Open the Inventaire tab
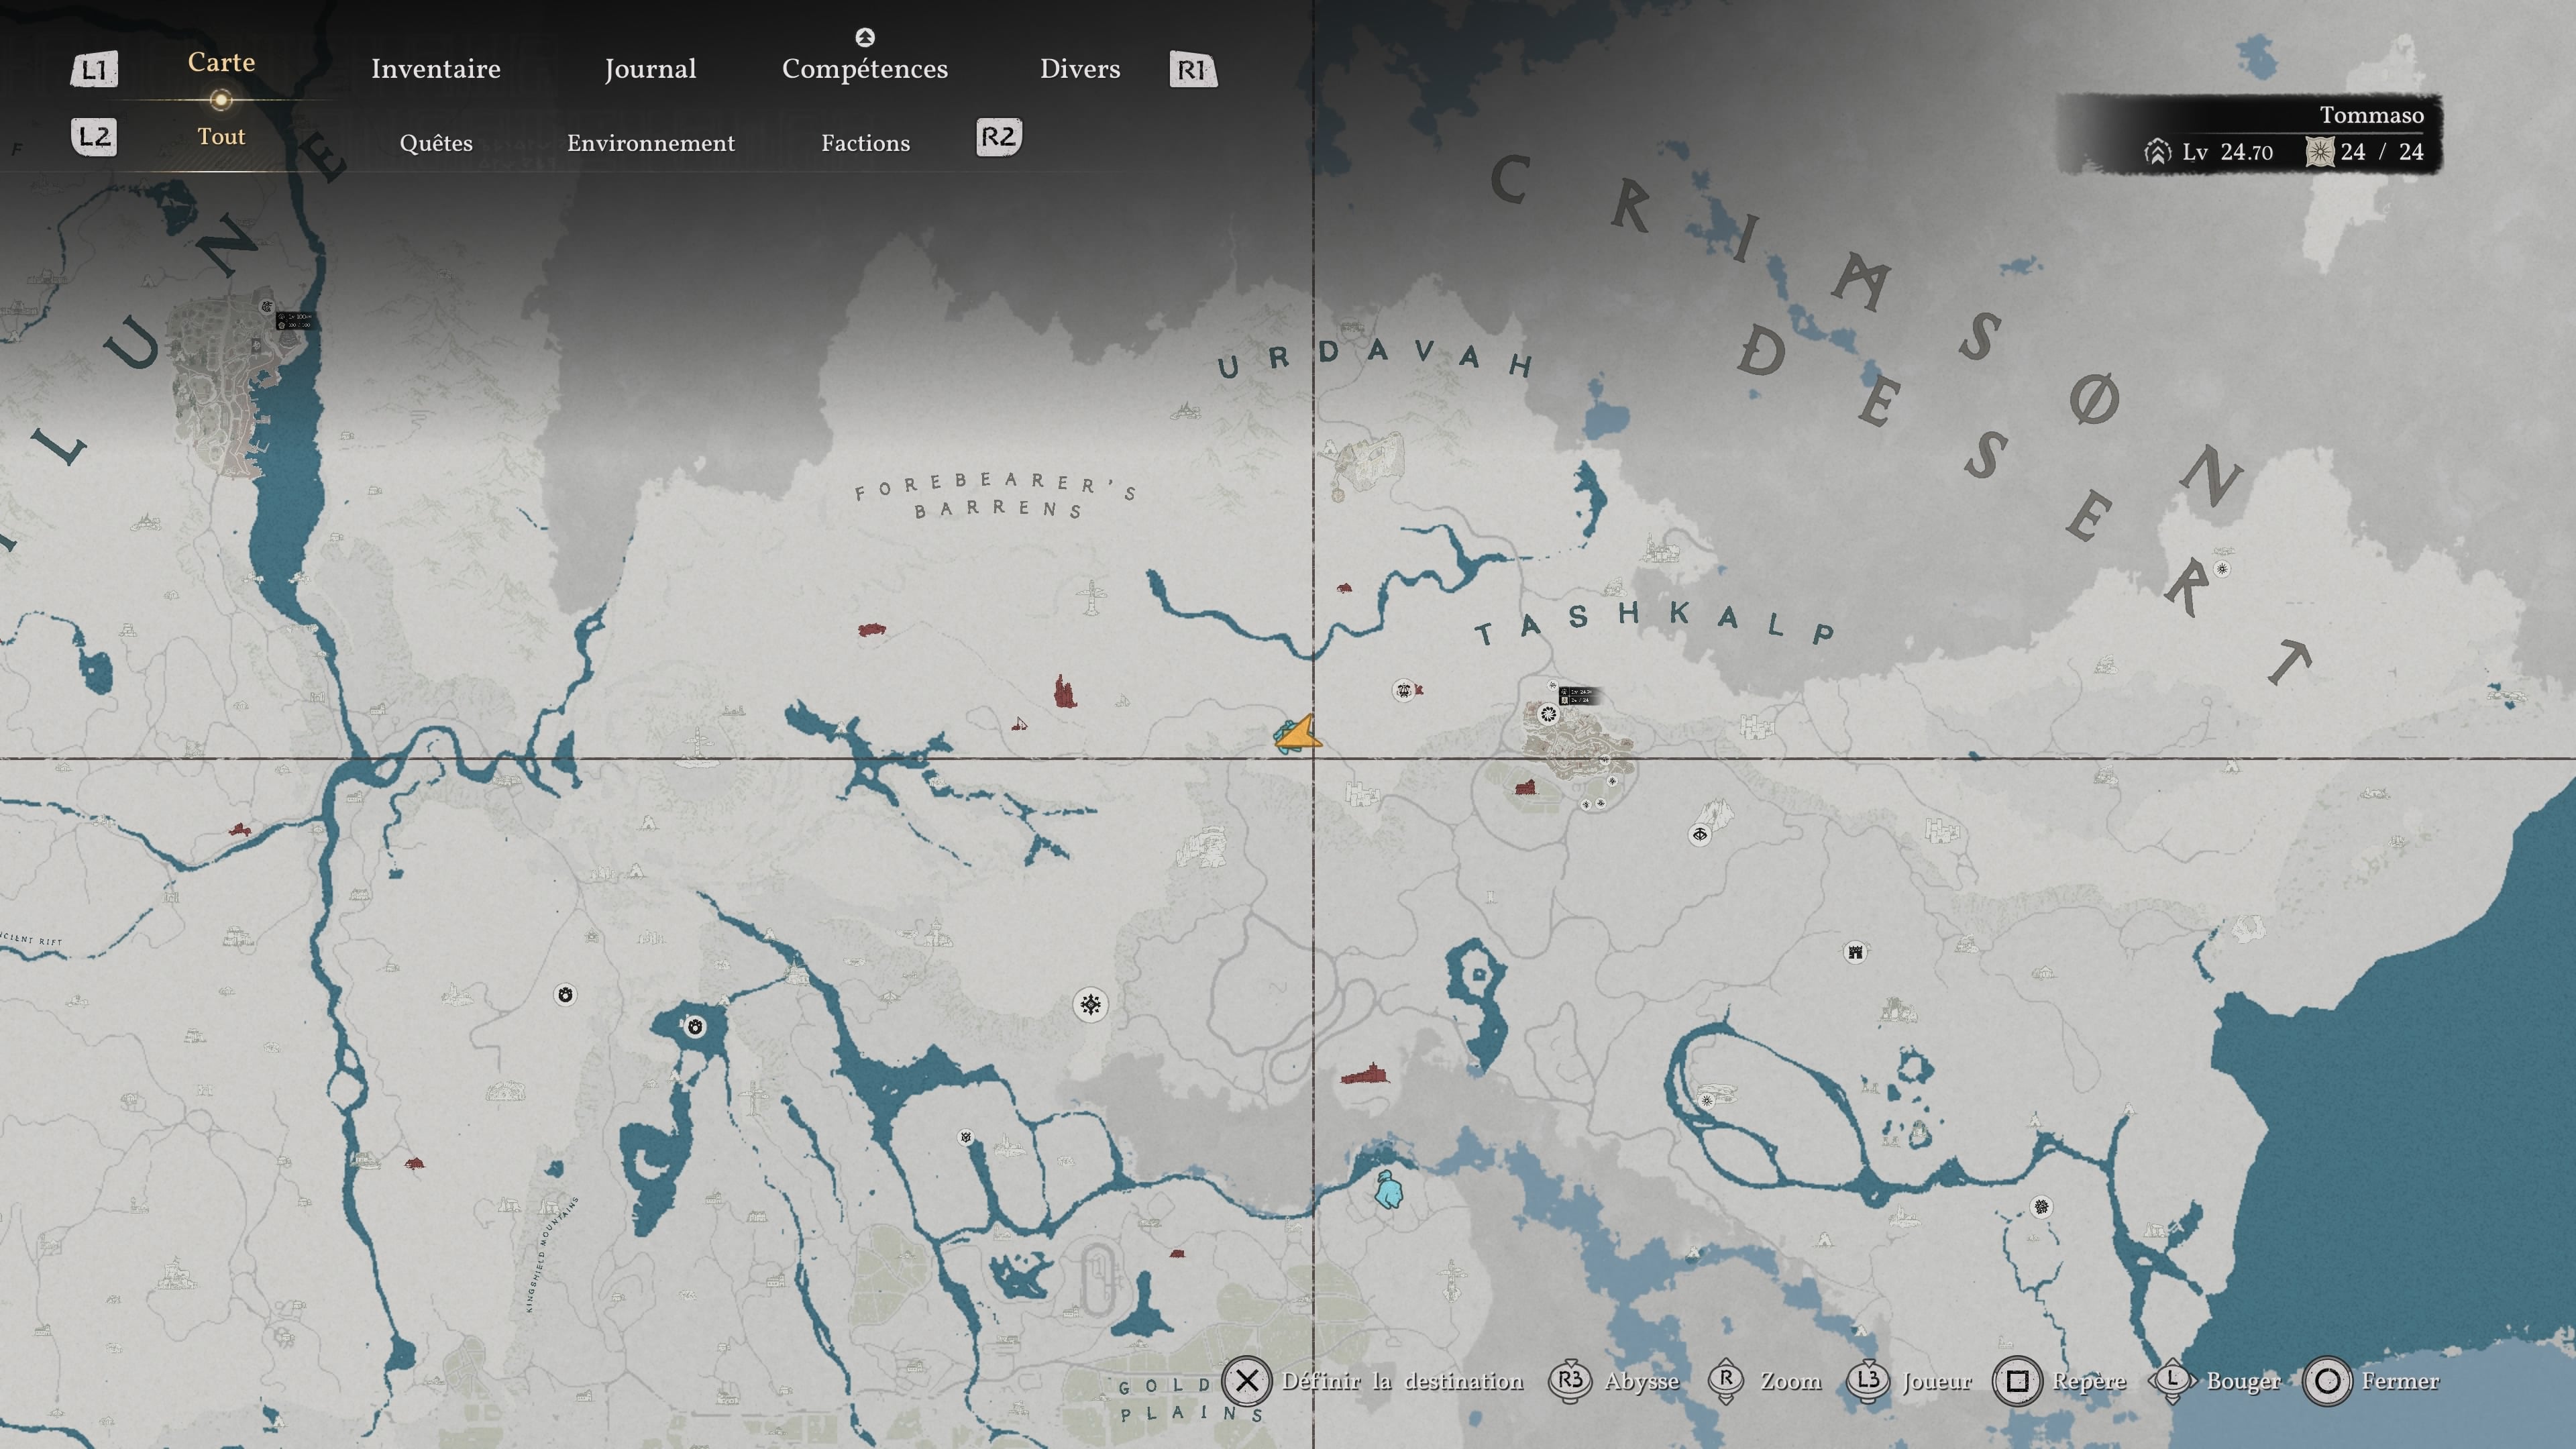 click(436, 69)
